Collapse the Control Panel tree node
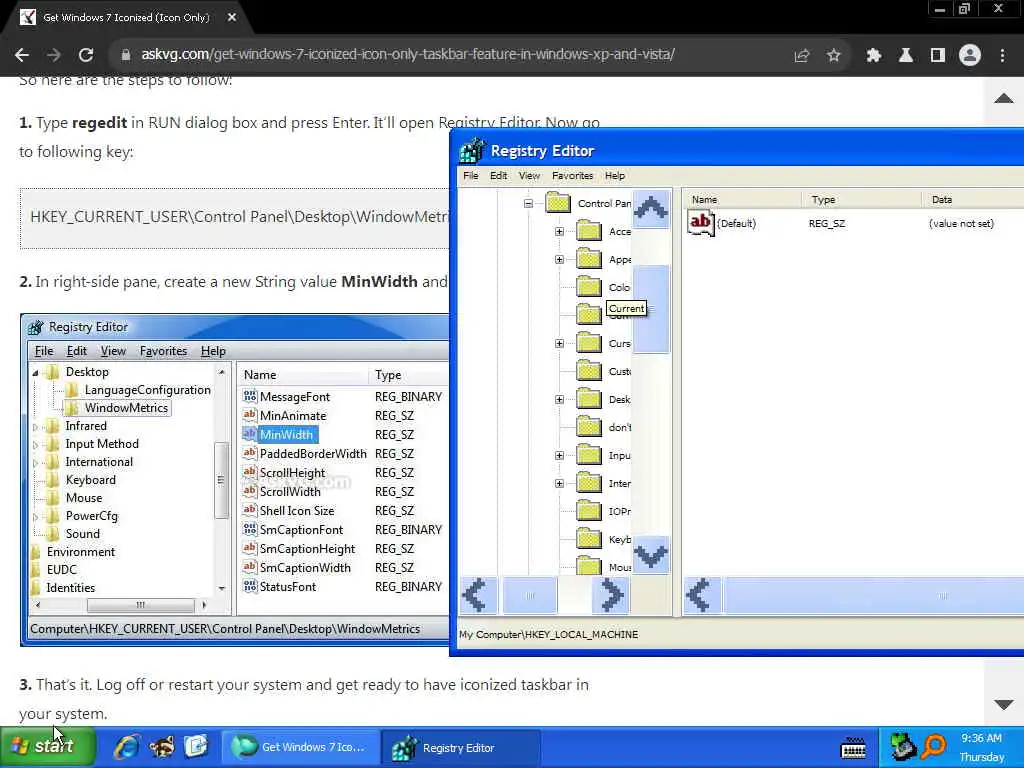This screenshot has width=1024, height=768. tap(528, 204)
